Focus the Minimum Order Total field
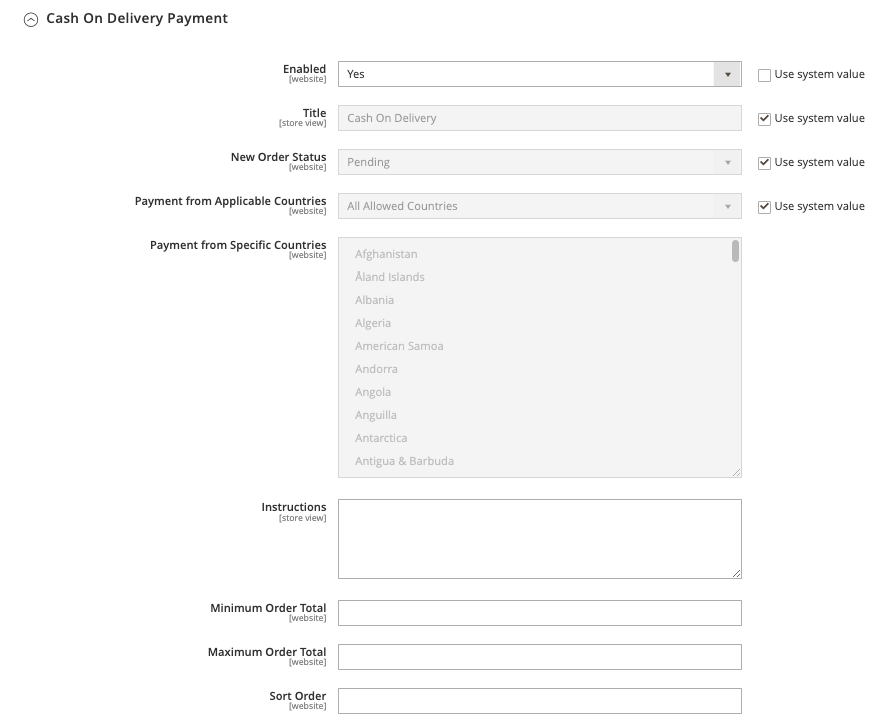Screen dimensions: 889x726 539,613
